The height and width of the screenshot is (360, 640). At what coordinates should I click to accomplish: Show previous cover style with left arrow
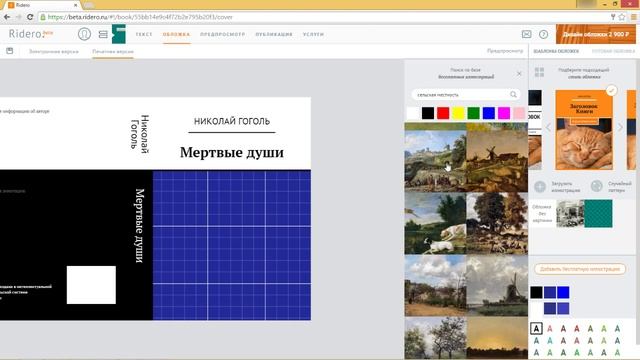548,127
